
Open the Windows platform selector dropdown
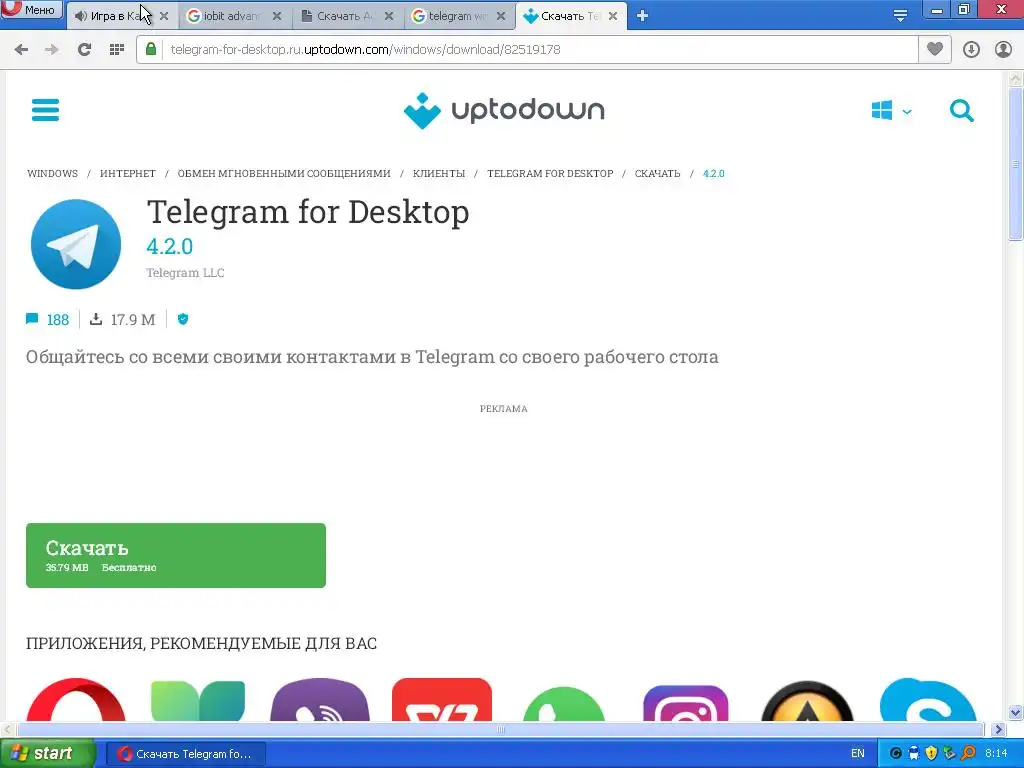click(x=891, y=110)
